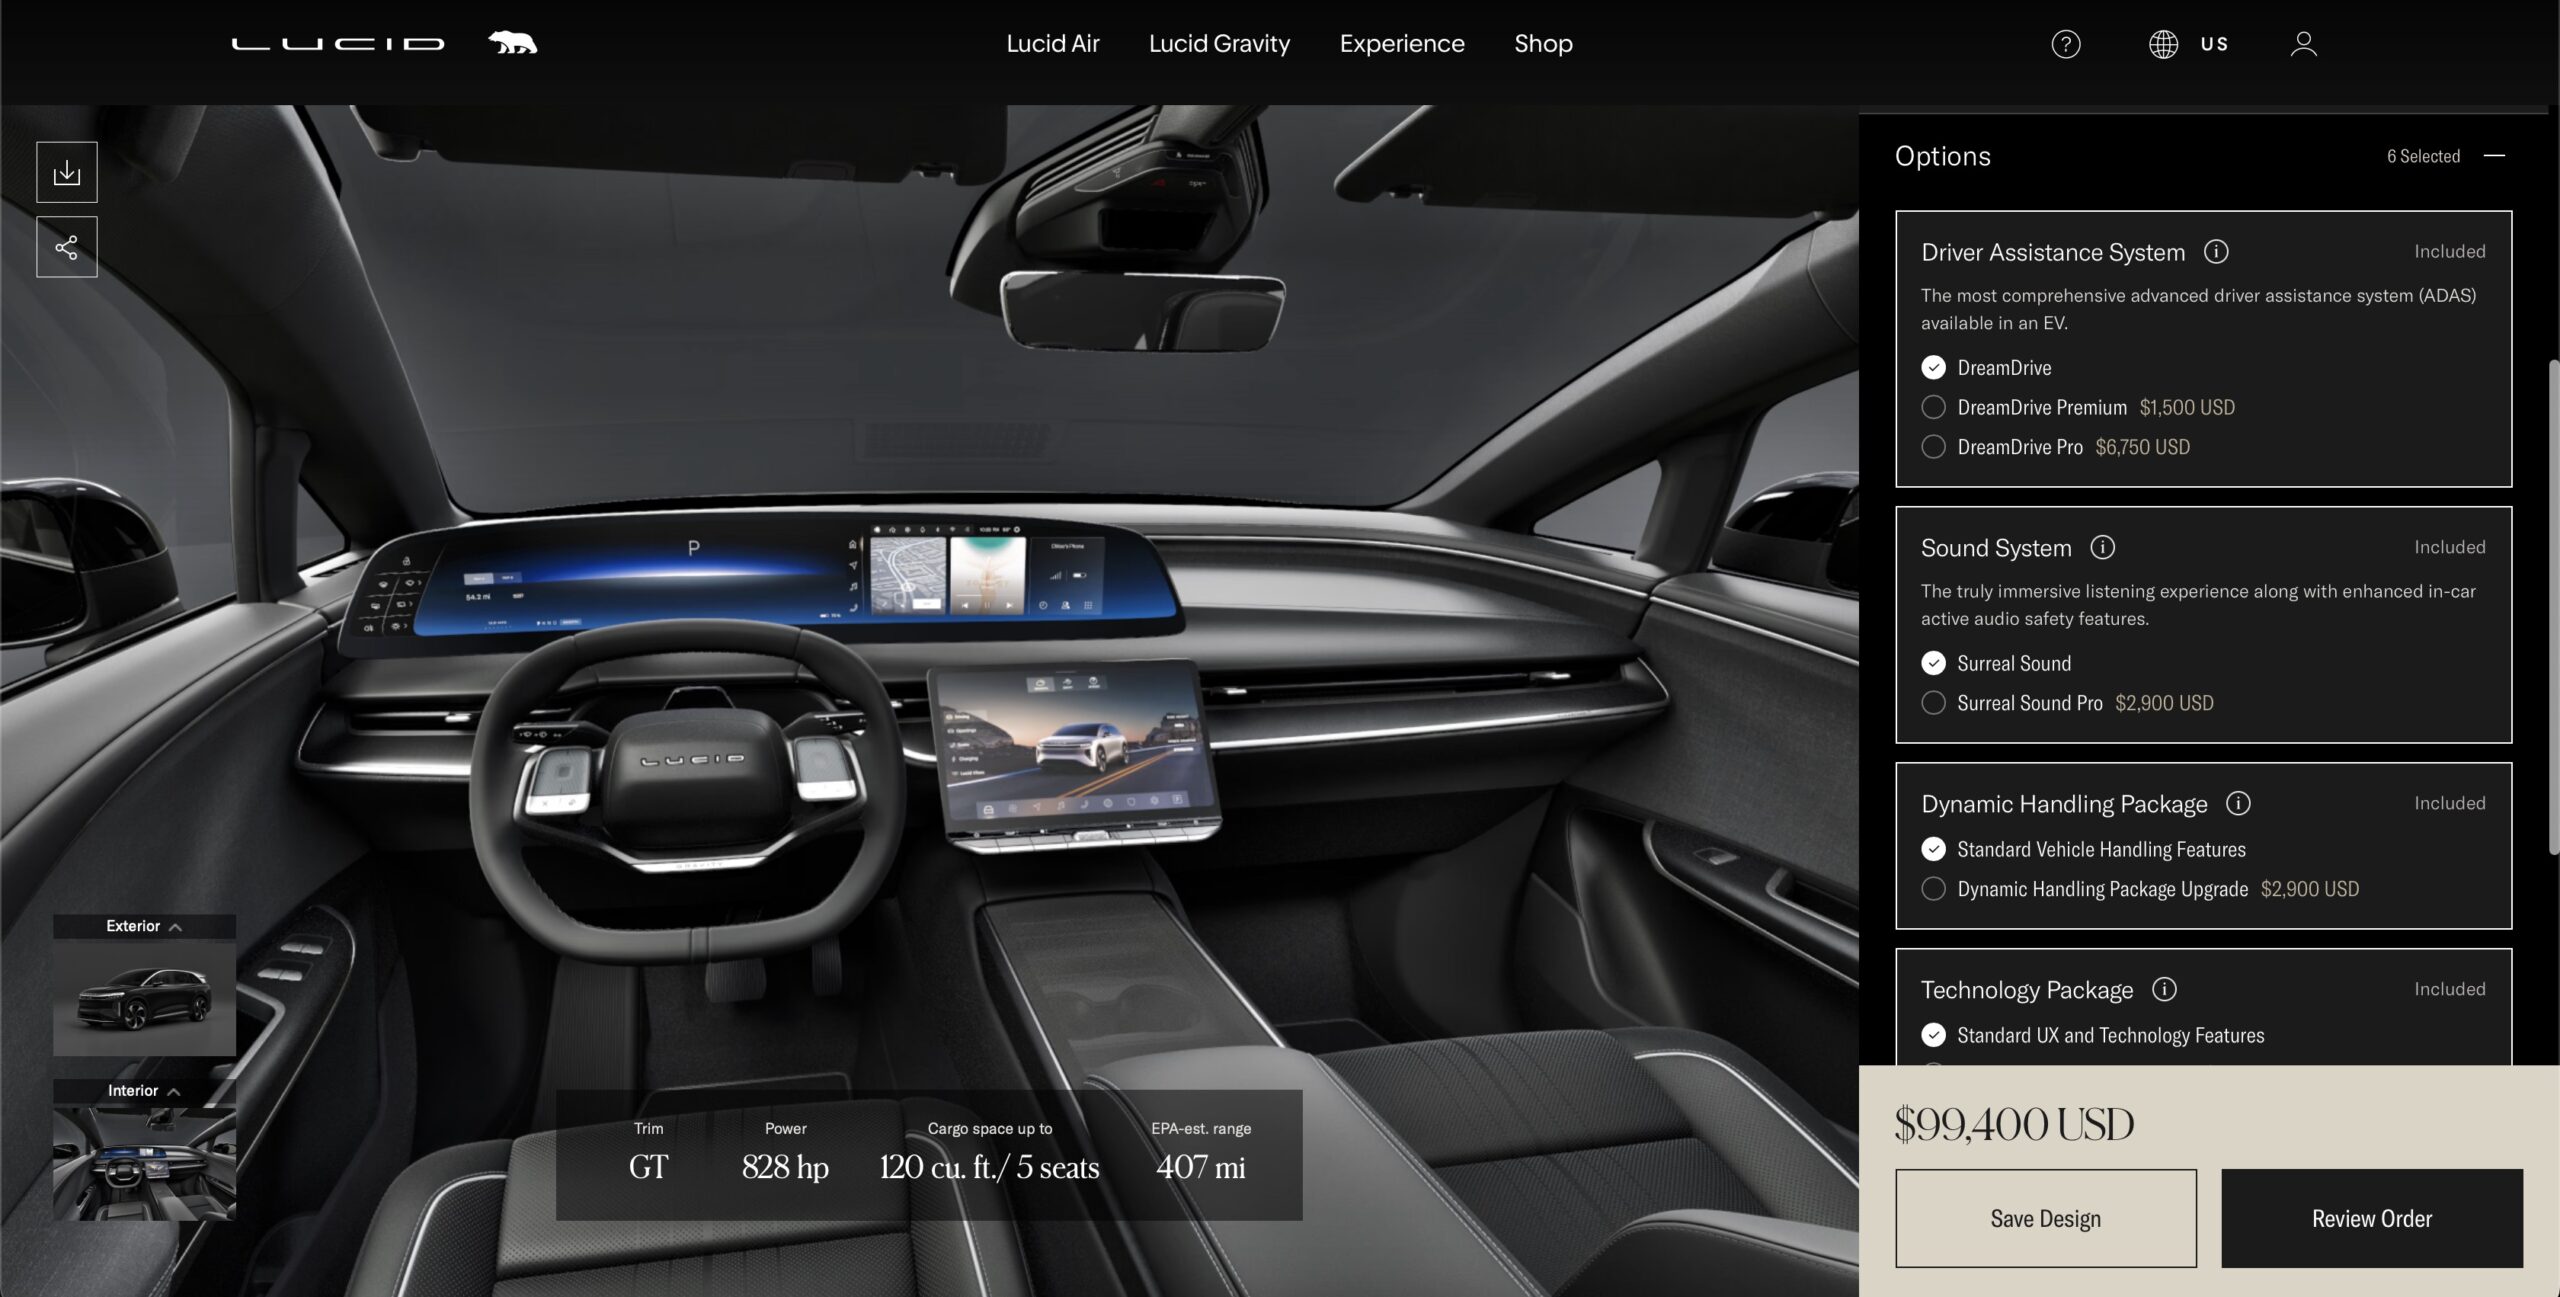Viewport: 2560px width, 1297px height.
Task: Open the Experience menu
Action: 1402,44
